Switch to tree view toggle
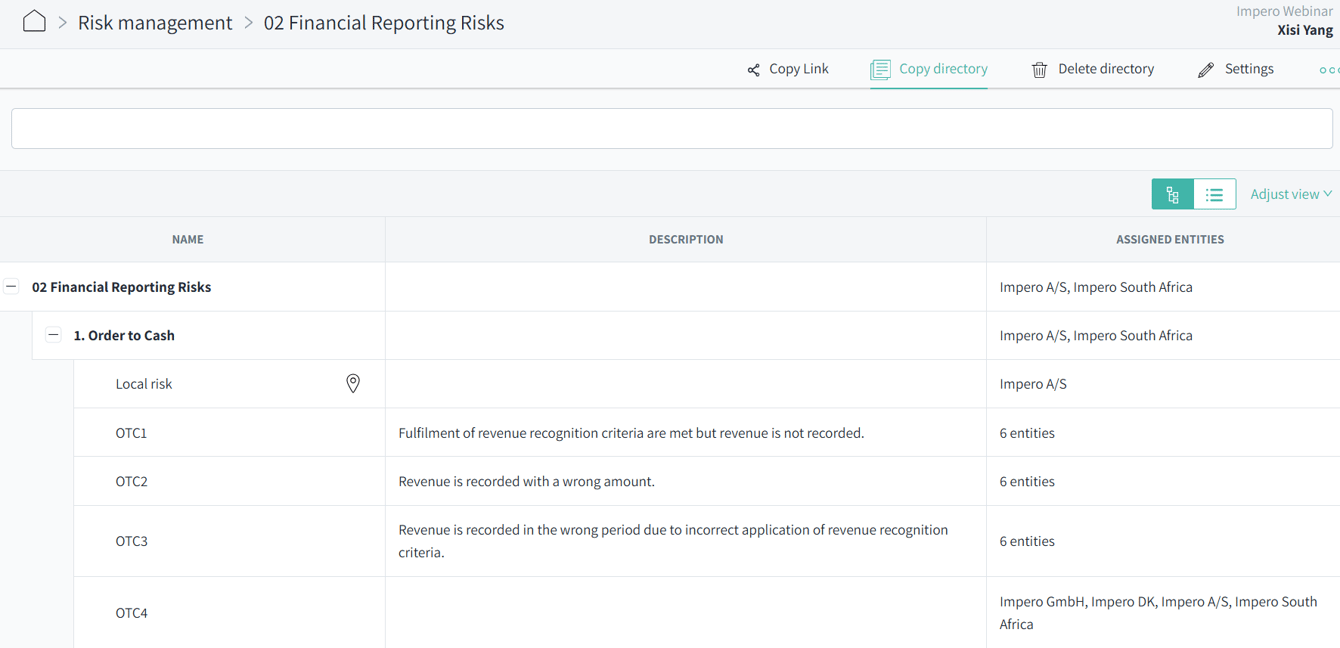Image resolution: width=1340 pixels, height=648 pixels. pos(1173,194)
